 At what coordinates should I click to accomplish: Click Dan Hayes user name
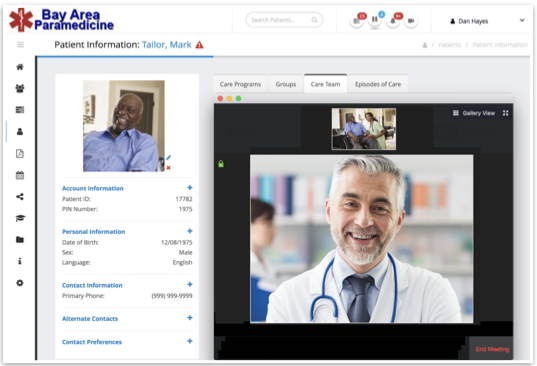tap(473, 21)
